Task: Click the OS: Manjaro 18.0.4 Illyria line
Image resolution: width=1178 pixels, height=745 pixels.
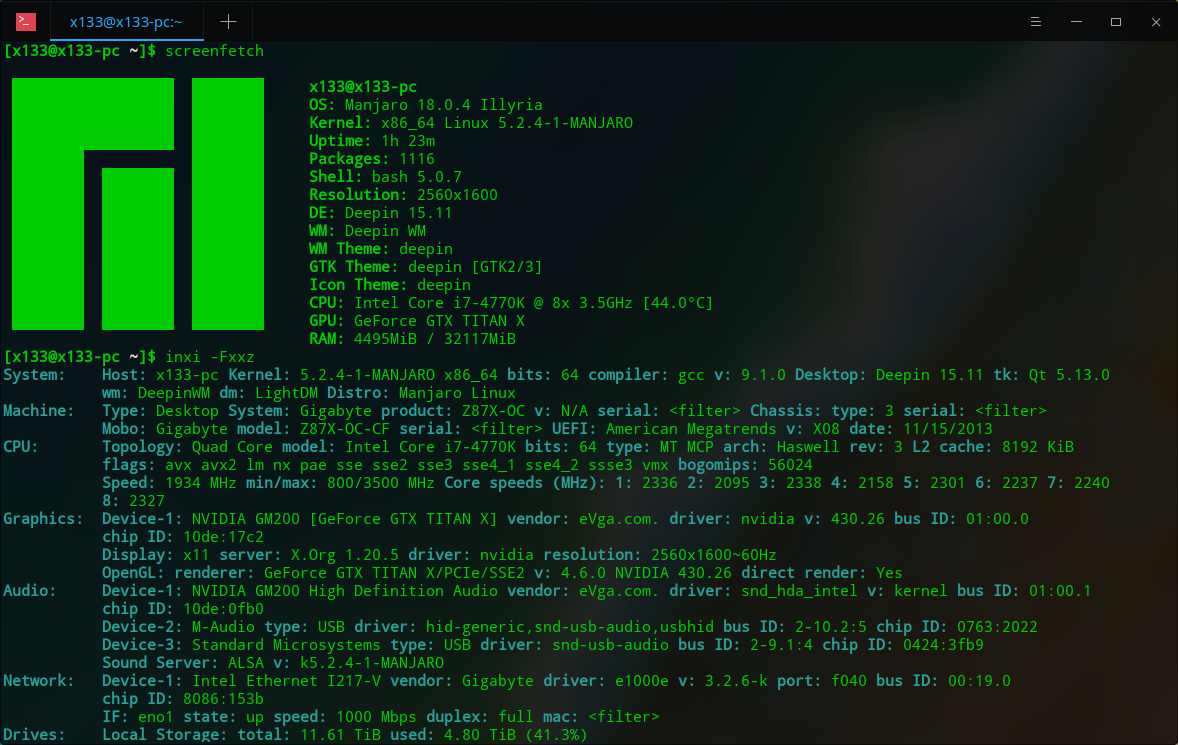Action: (x=423, y=104)
